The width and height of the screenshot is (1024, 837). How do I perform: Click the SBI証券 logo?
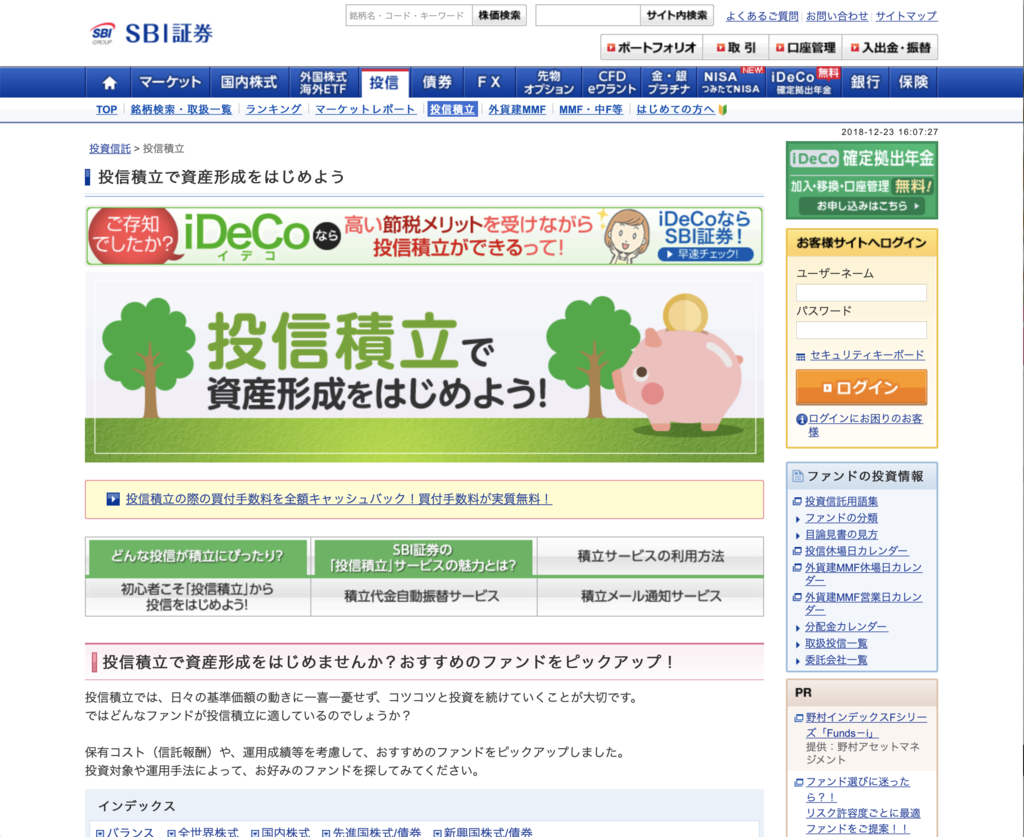(x=151, y=33)
